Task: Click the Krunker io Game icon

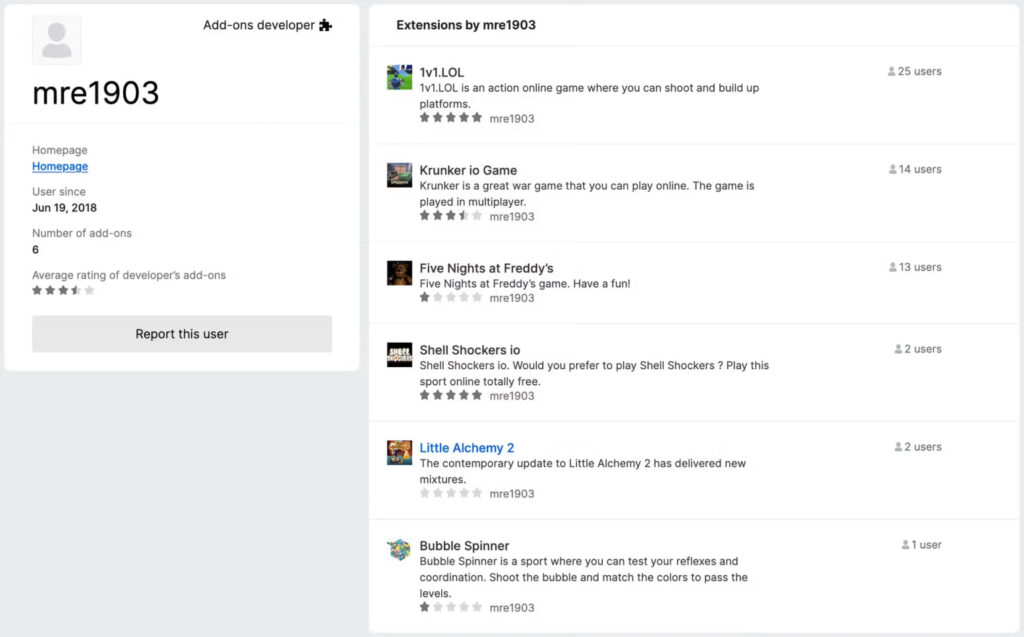Action: 399,176
